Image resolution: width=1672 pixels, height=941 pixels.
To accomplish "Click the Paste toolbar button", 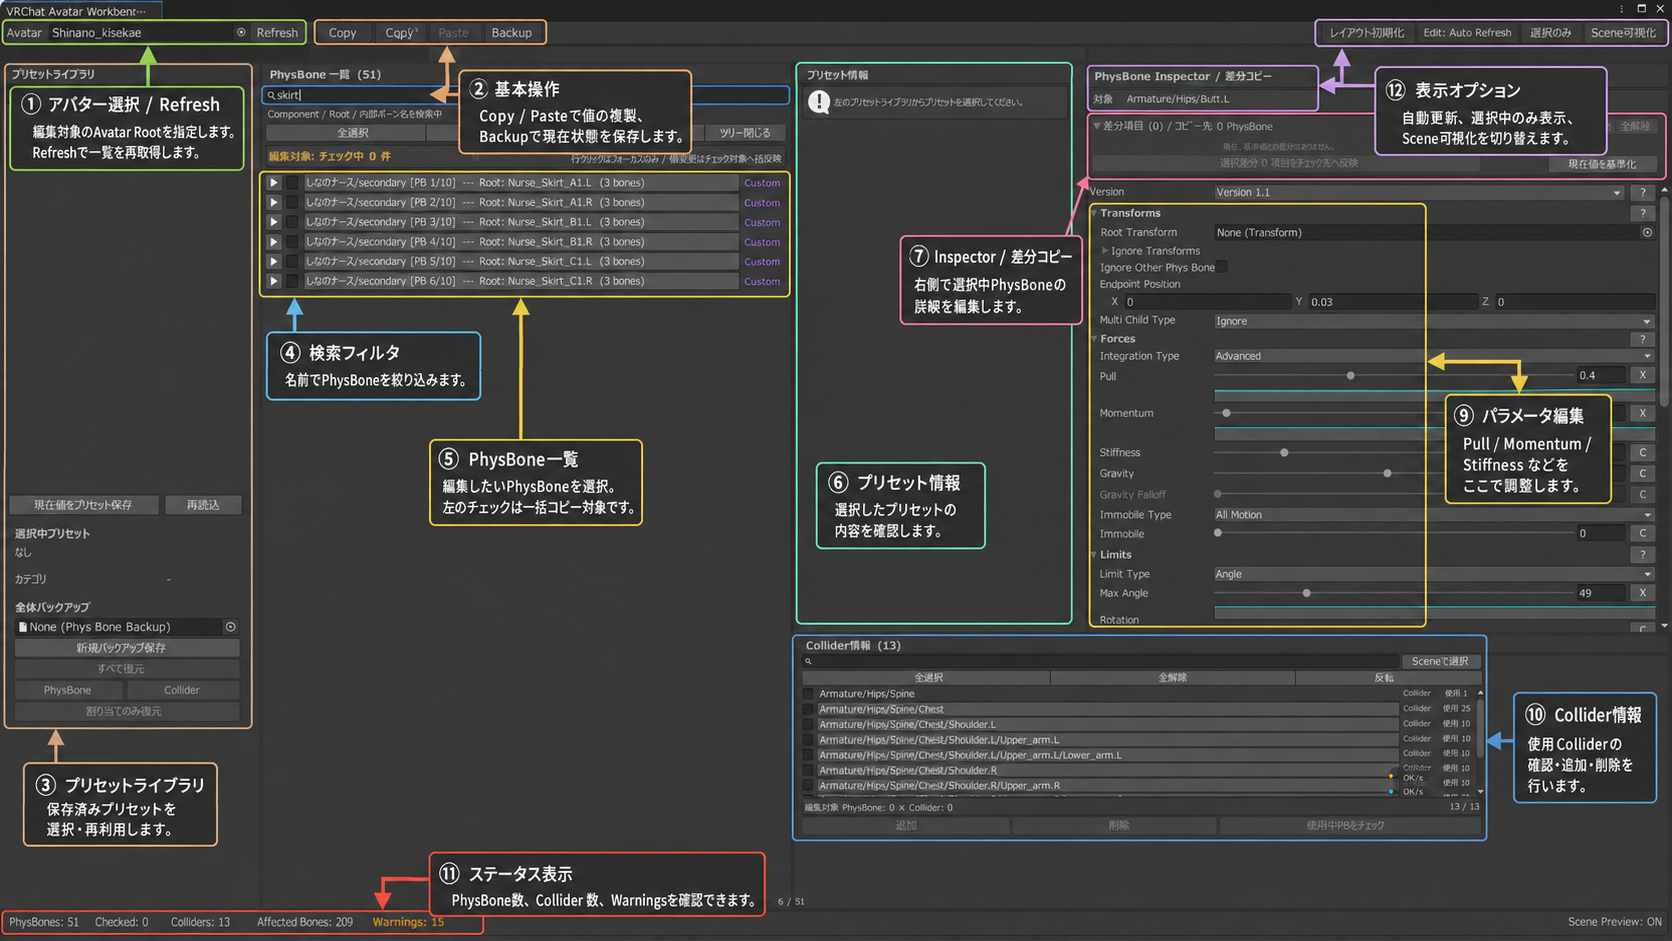I will pyautogui.click(x=453, y=33).
